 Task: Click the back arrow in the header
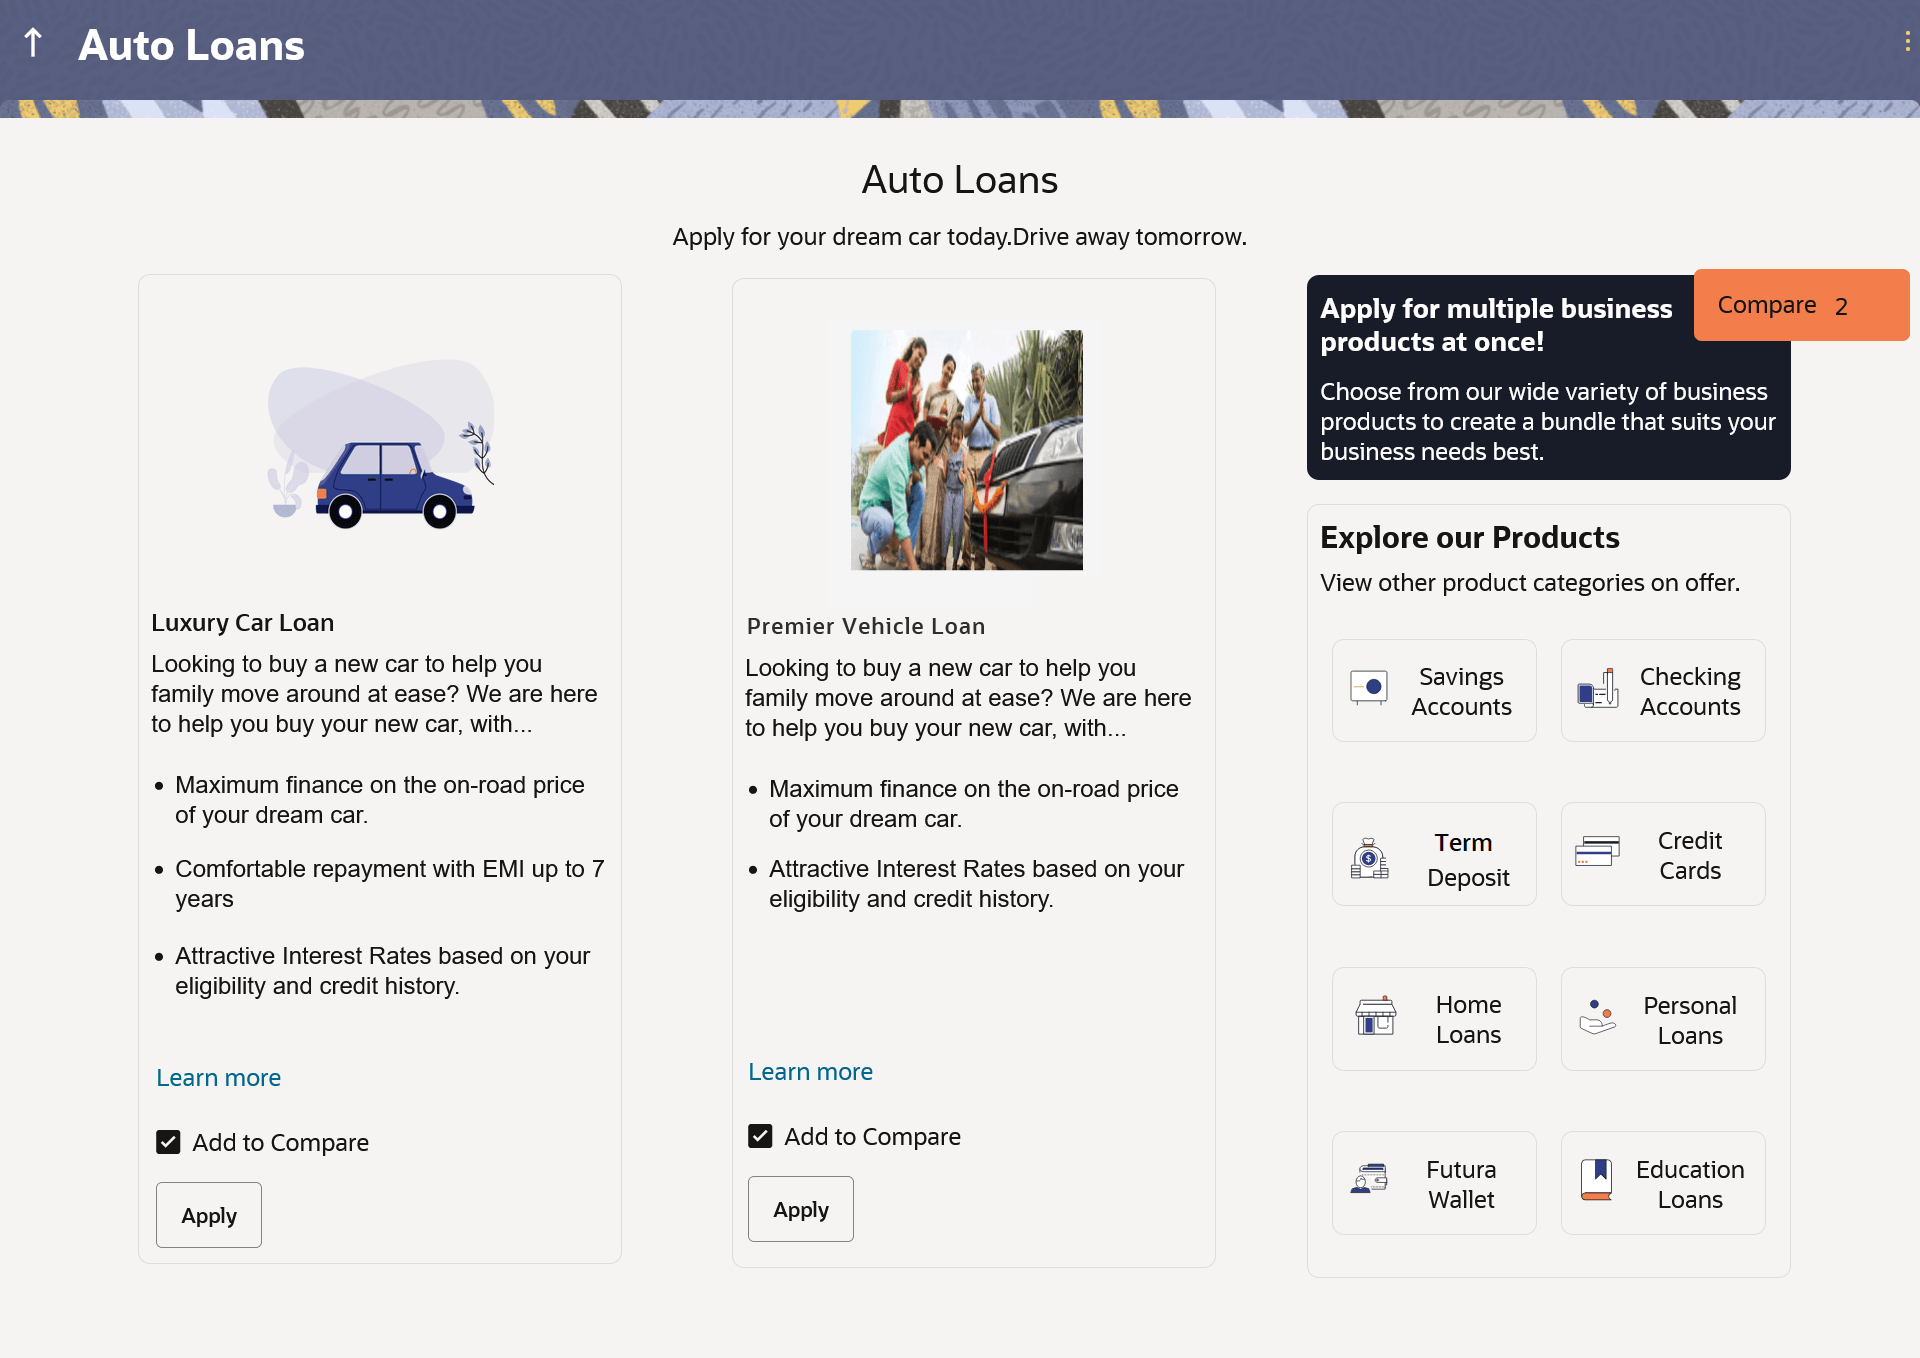click(x=33, y=43)
